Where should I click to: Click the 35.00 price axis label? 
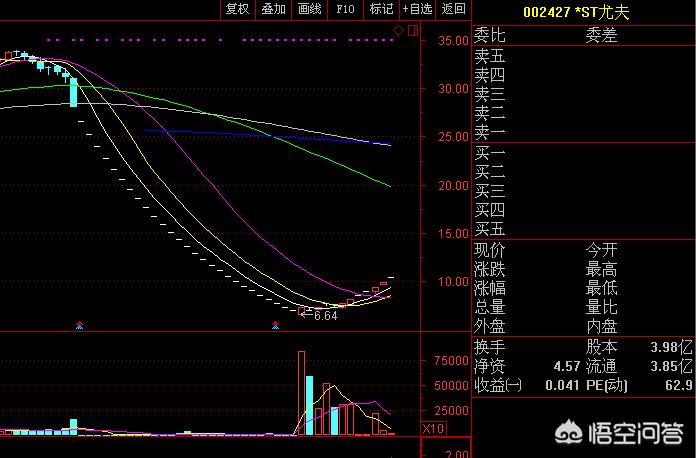(454, 41)
